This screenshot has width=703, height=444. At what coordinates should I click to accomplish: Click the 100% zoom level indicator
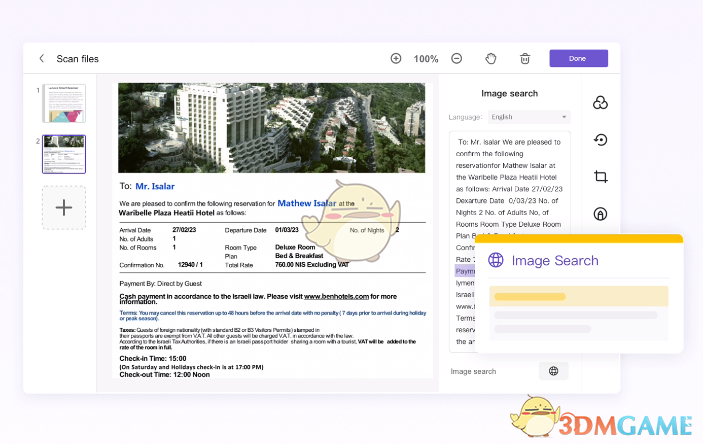(426, 59)
